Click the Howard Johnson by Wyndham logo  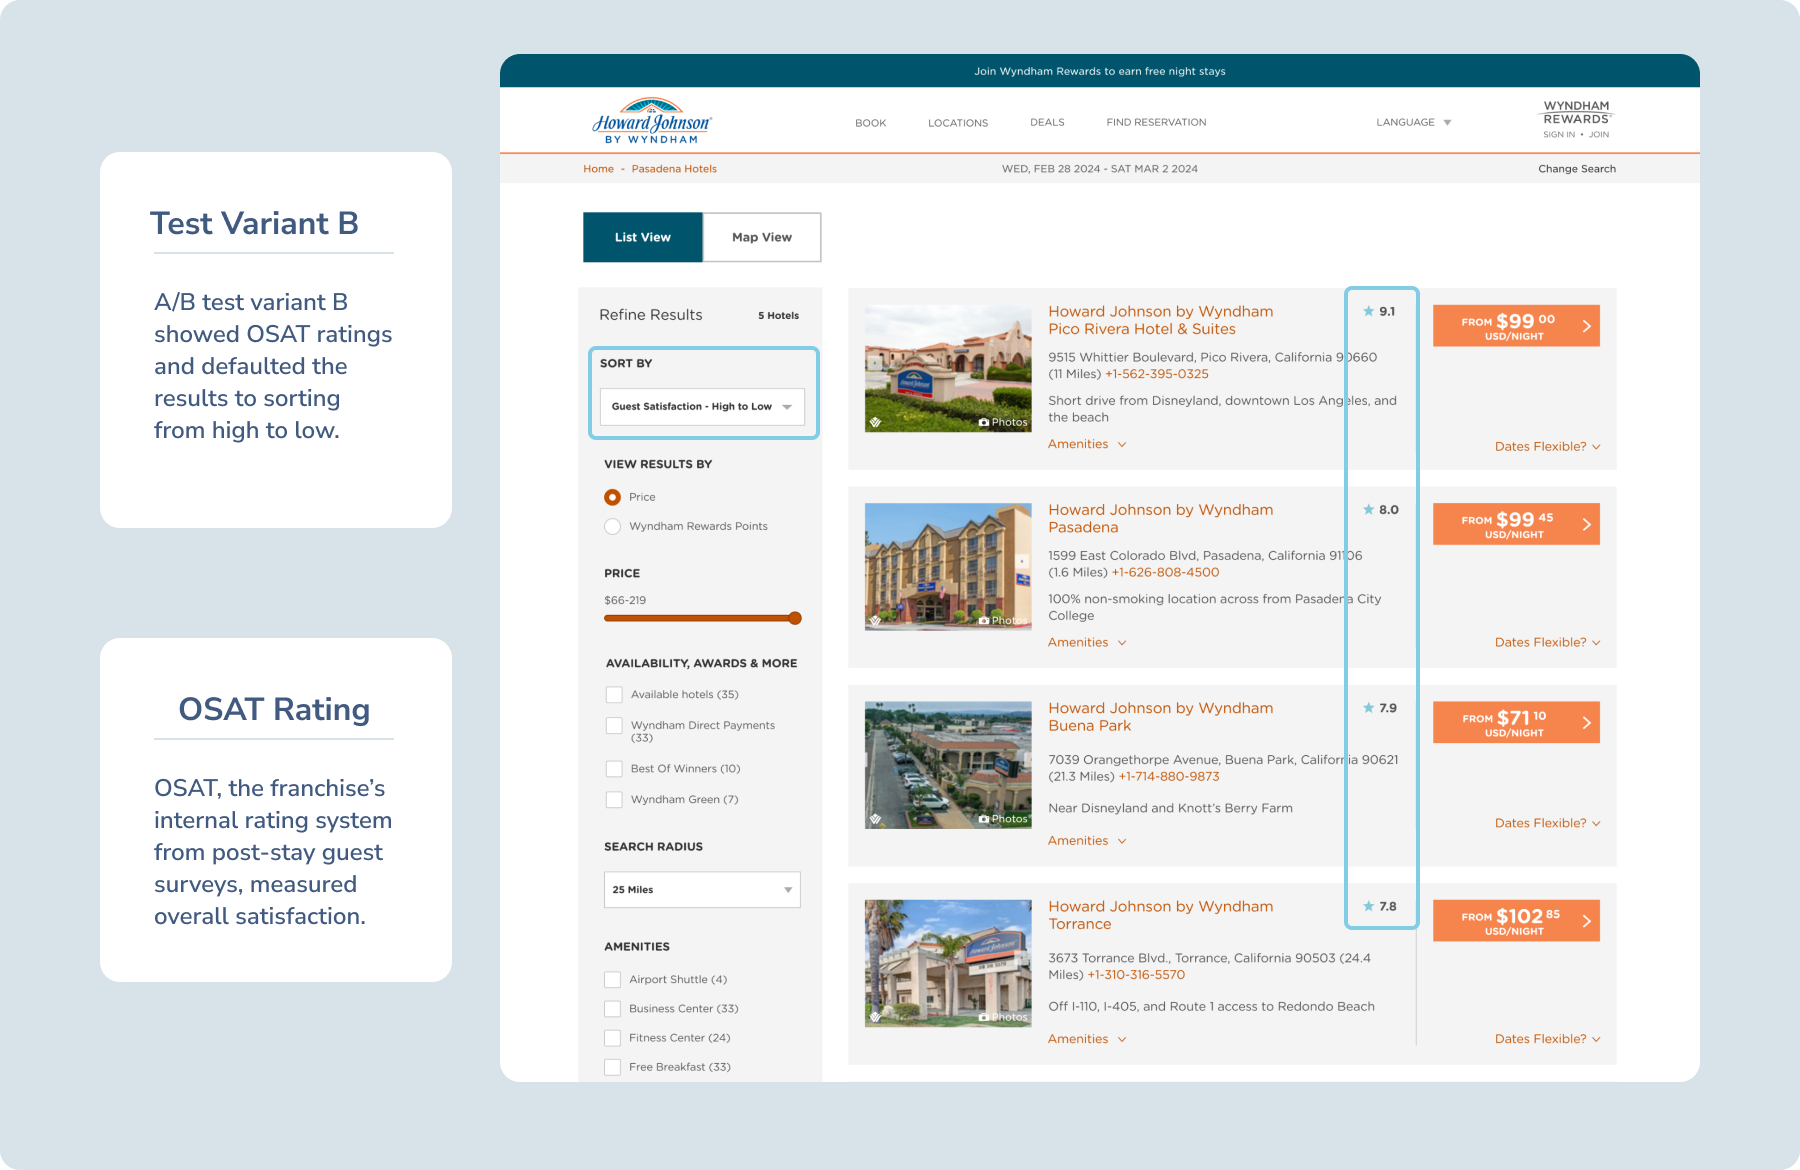coord(651,122)
